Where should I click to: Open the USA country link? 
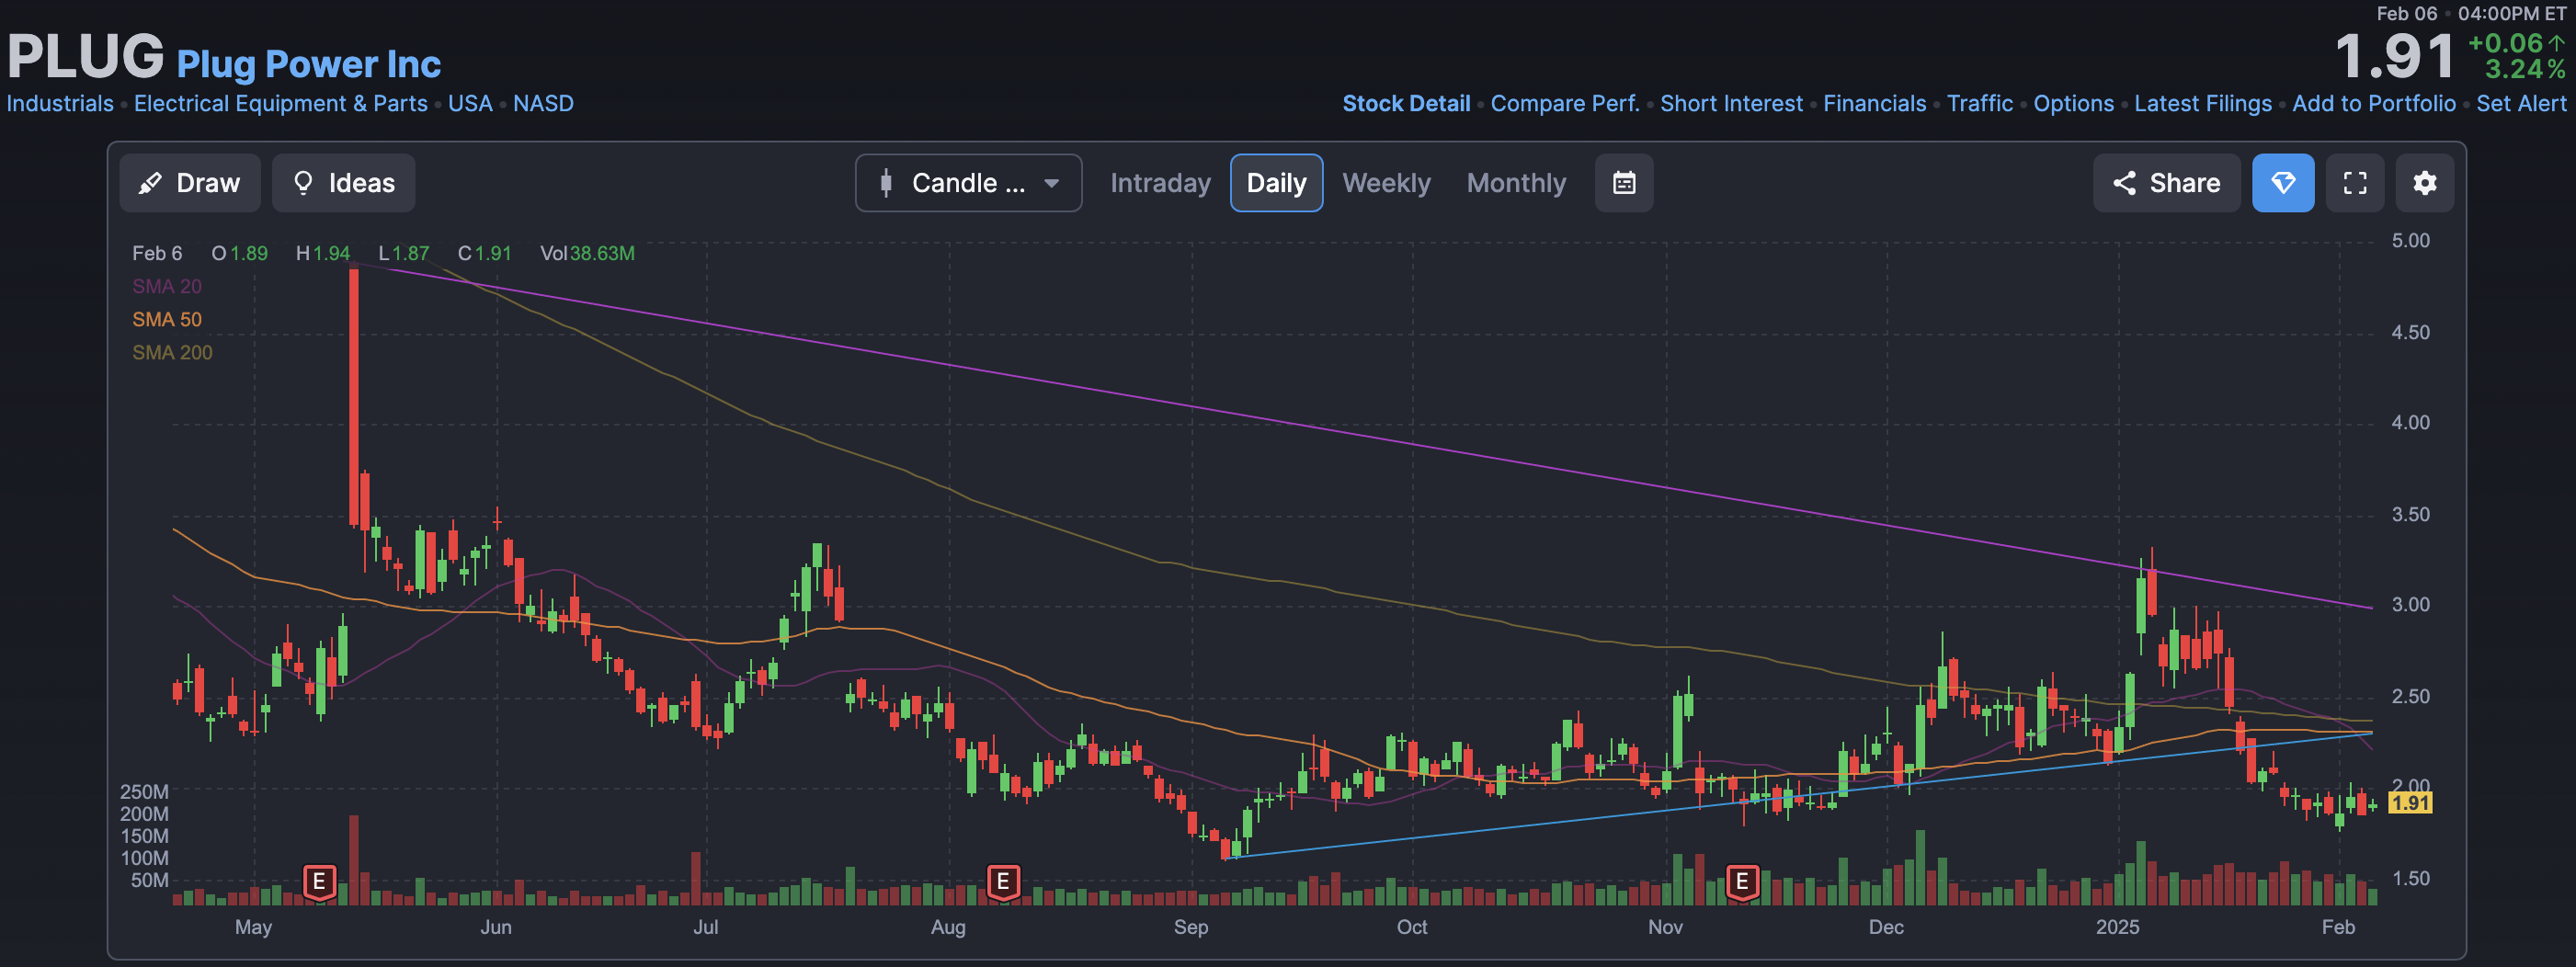tap(470, 104)
